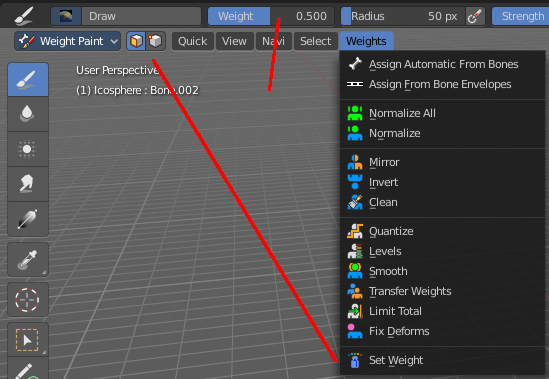The image size is (549, 379).
Task: Click the brush icon in the top-left header
Action: tap(24, 16)
